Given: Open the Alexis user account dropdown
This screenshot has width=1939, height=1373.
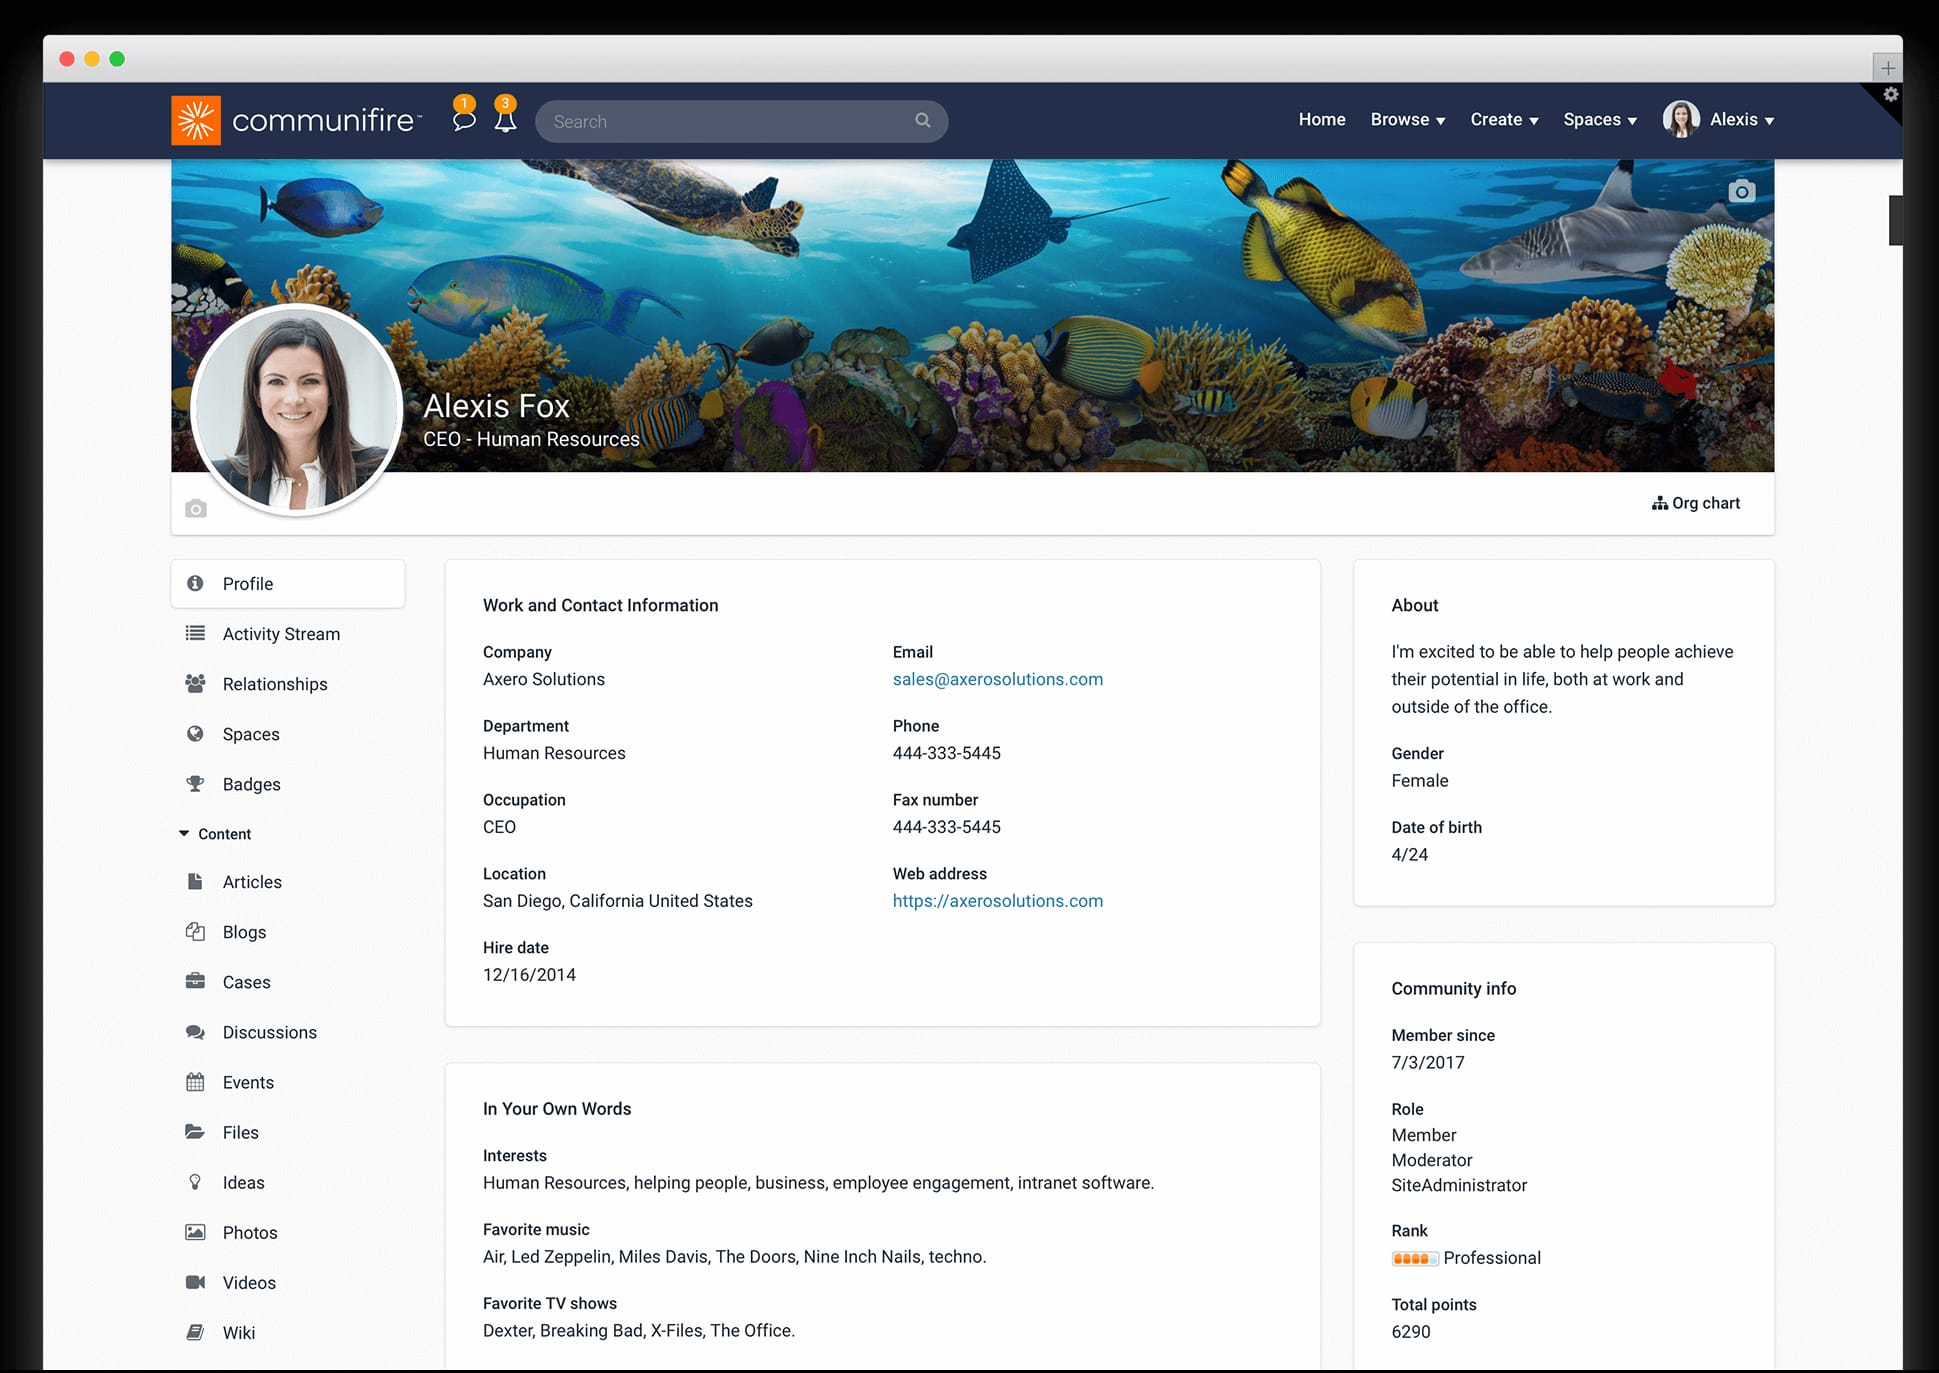Looking at the screenshot, I should (x=1740, y=119).
